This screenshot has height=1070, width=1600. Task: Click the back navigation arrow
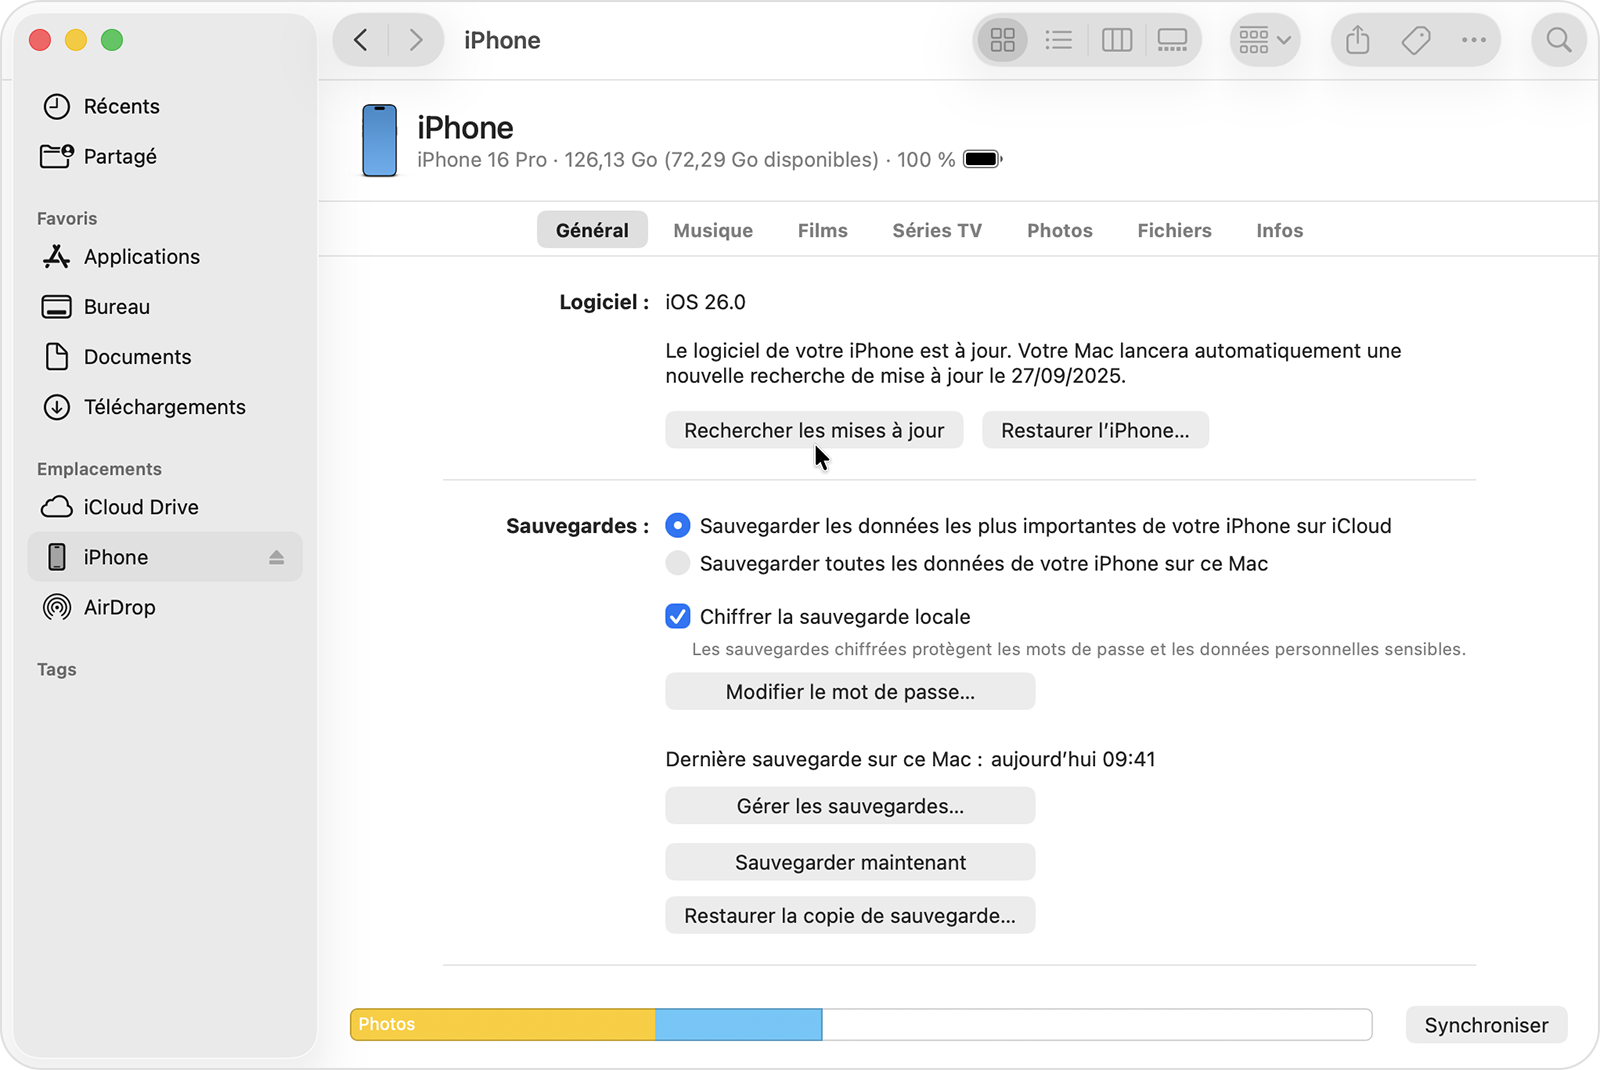[360, 40]
